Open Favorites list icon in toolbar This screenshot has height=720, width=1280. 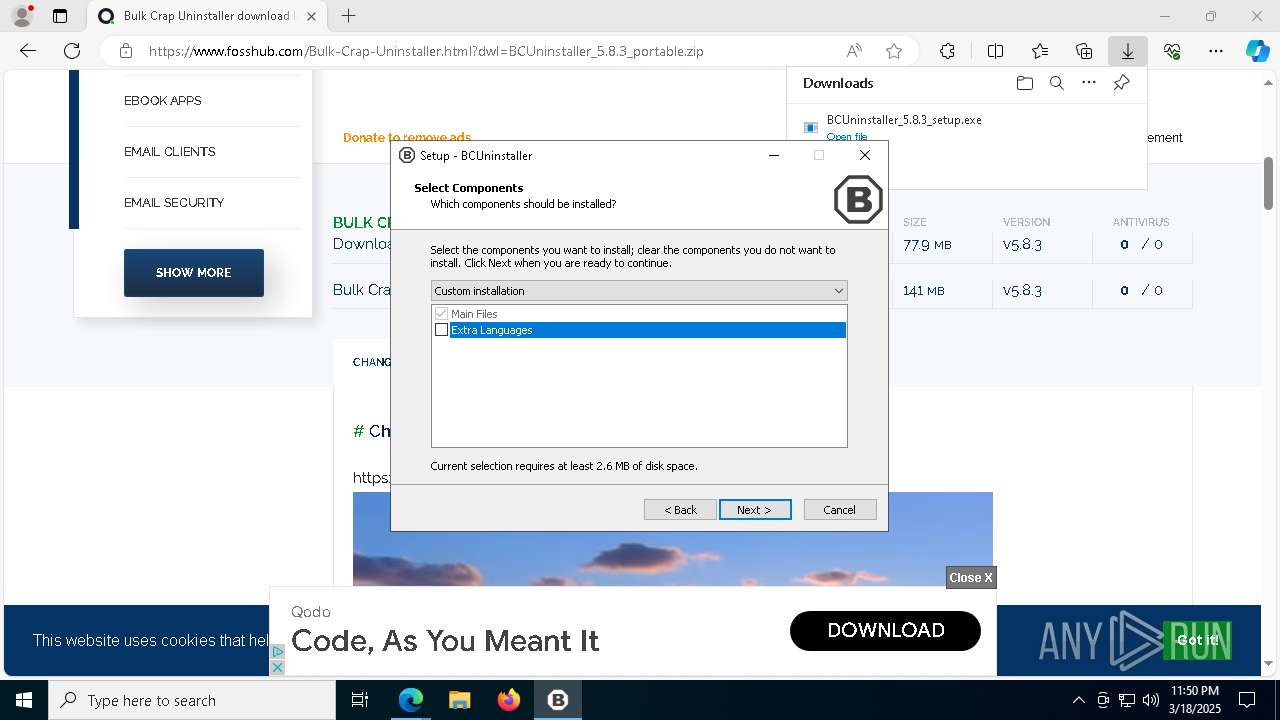[x=1040, y=51]
